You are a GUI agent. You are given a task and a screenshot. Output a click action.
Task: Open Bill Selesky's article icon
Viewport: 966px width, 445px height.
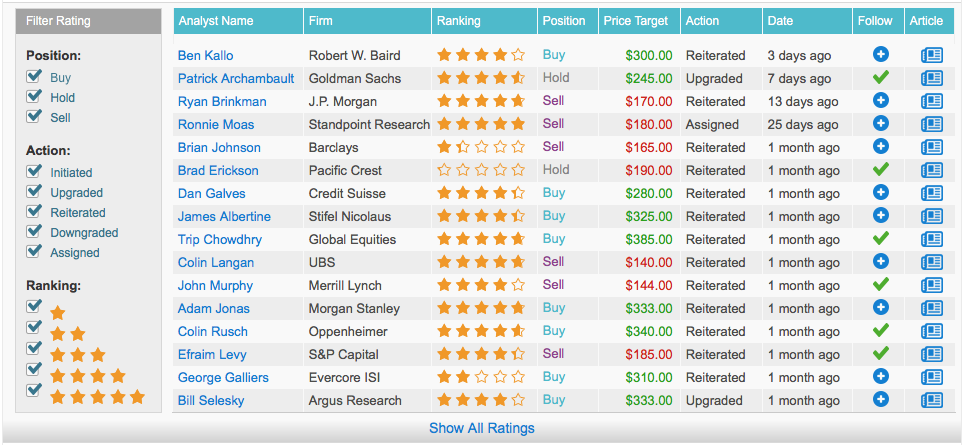(932, 401)
